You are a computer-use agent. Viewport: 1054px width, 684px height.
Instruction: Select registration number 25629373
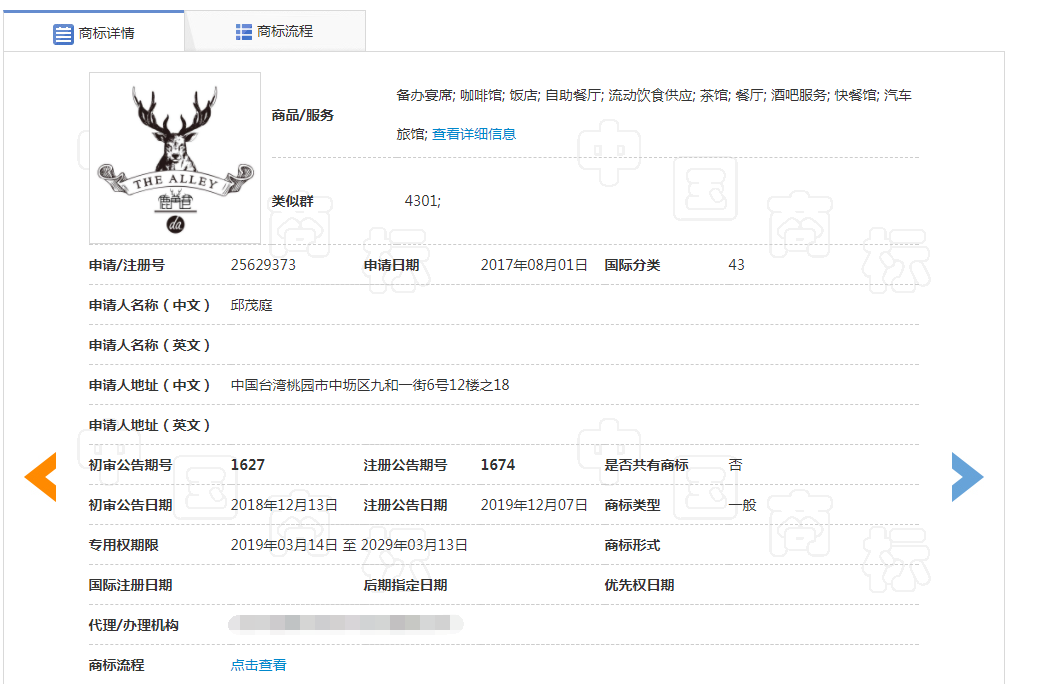point(263,265)
